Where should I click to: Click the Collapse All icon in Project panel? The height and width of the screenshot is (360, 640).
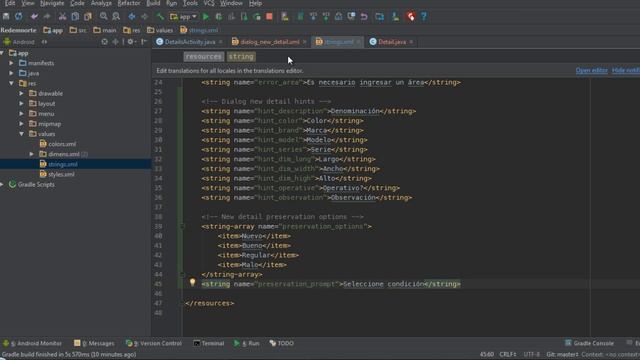pos(116,42)
